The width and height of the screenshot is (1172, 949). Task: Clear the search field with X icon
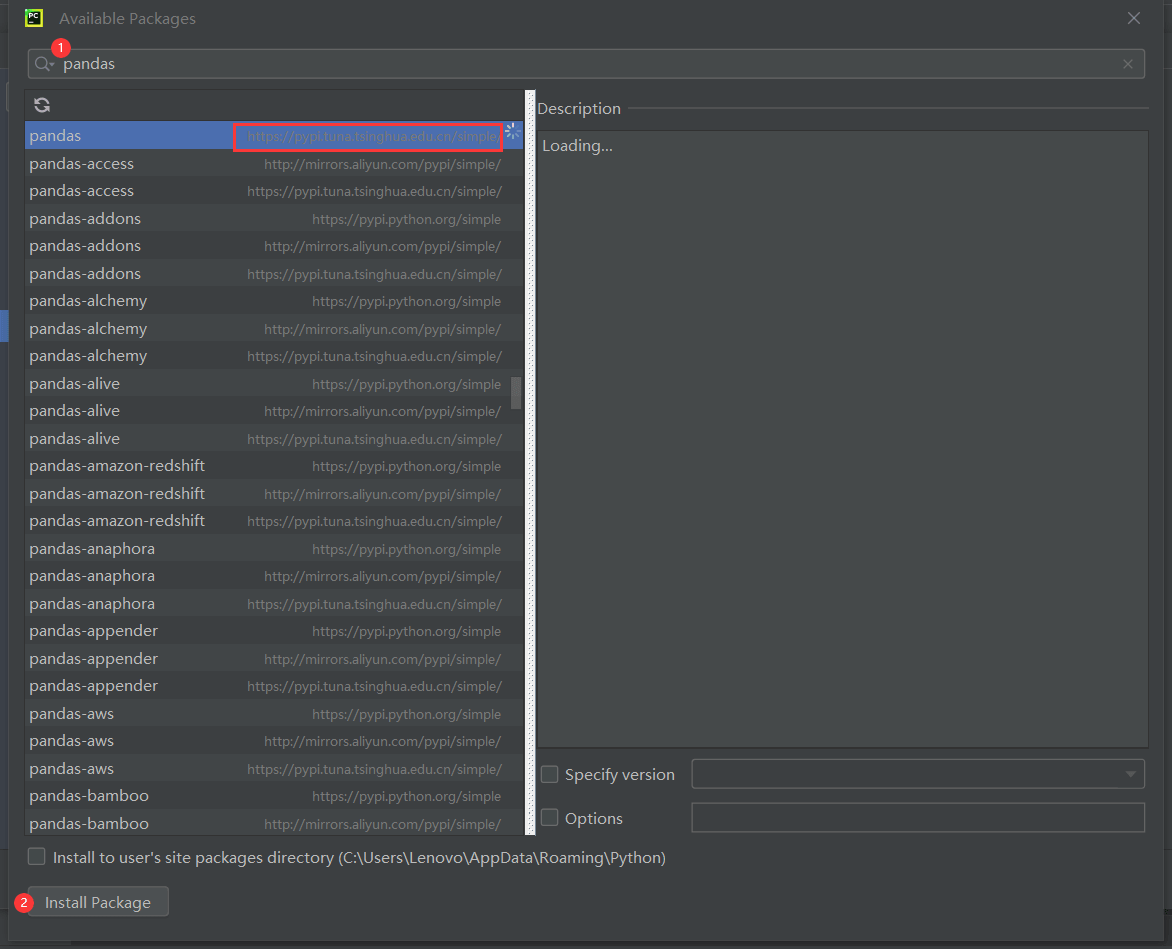[1128, 64]
